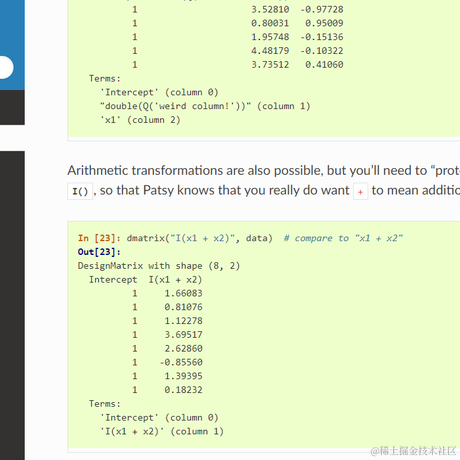Click the white search box in sidebar
Image resolution: width=460 pixels, height=460 pixels.
[6, 68]
